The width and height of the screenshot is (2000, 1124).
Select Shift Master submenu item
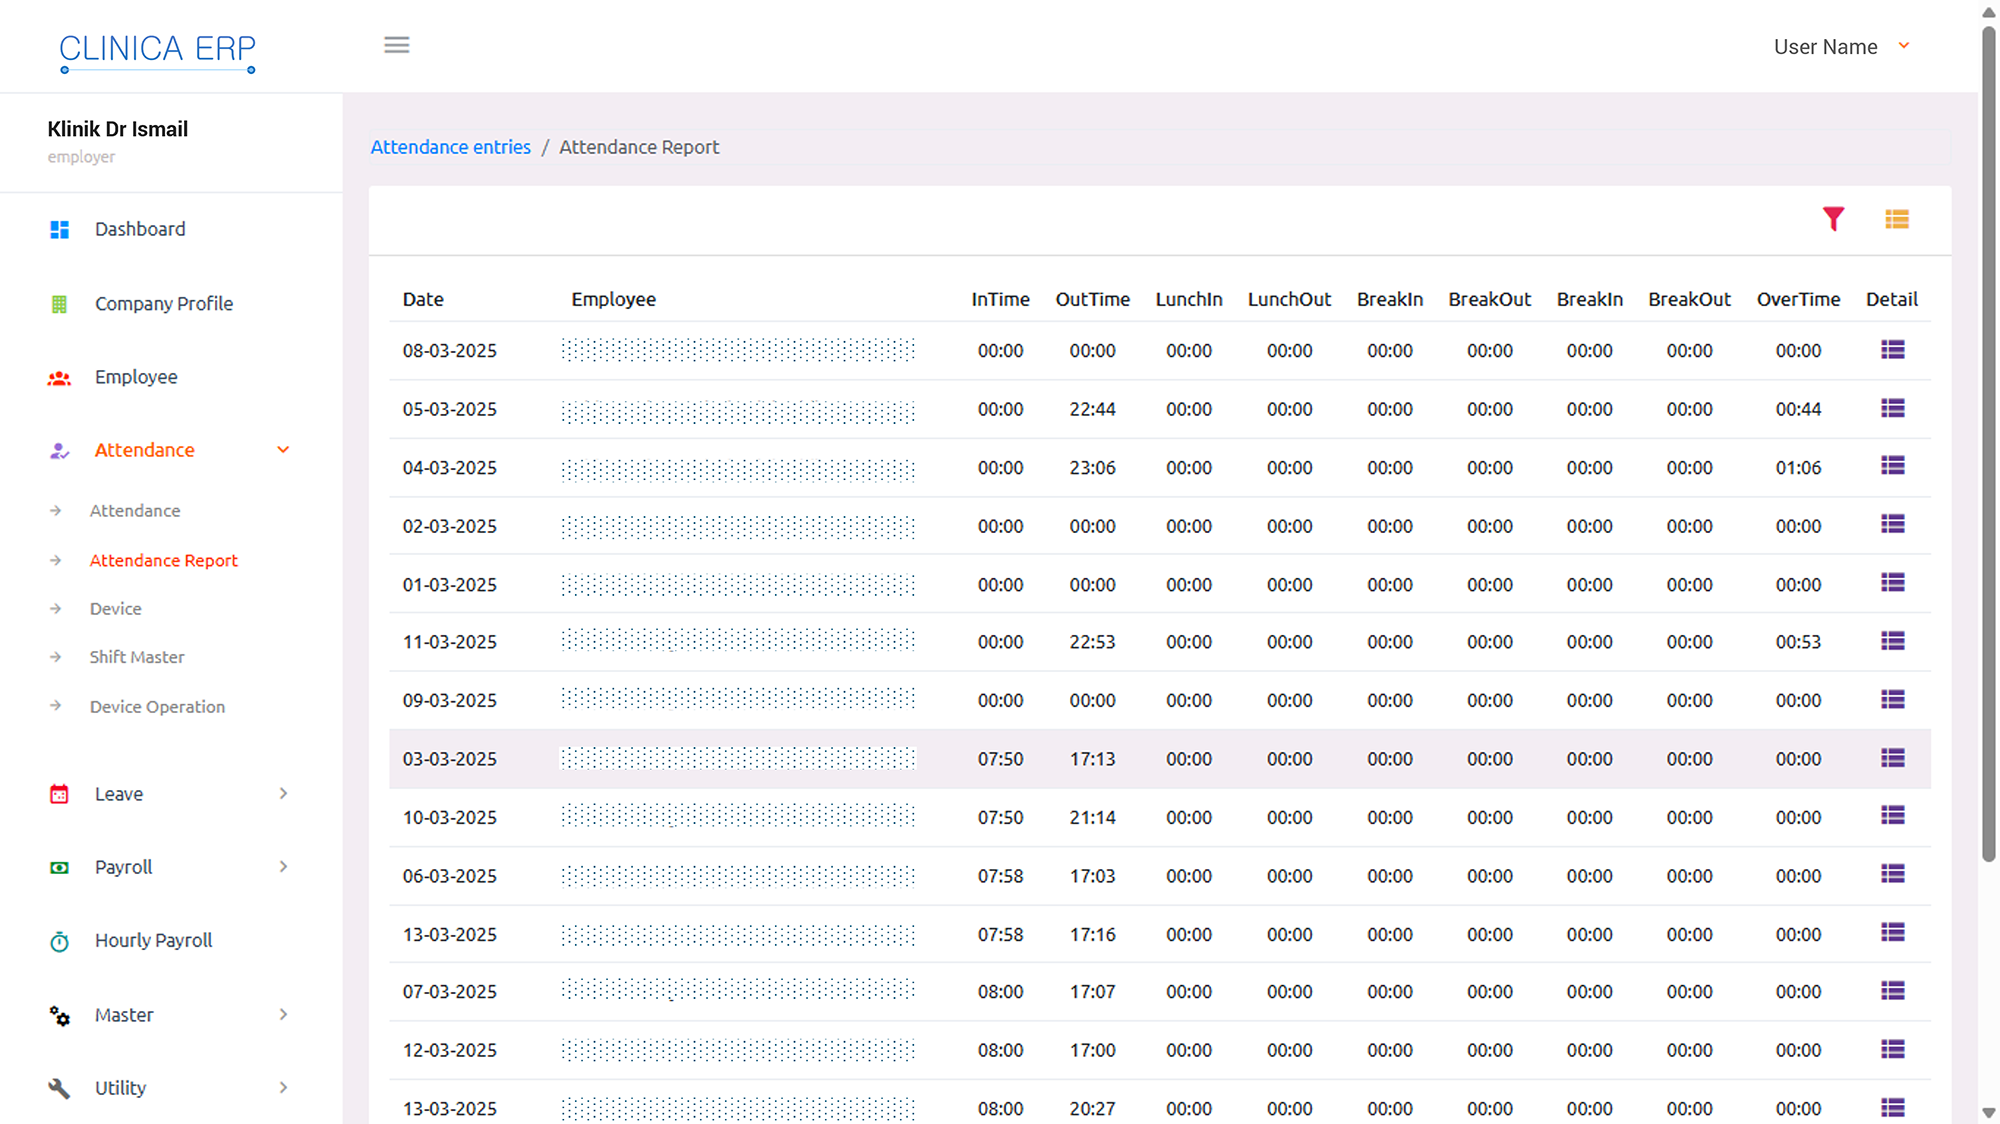pos(137,657)
